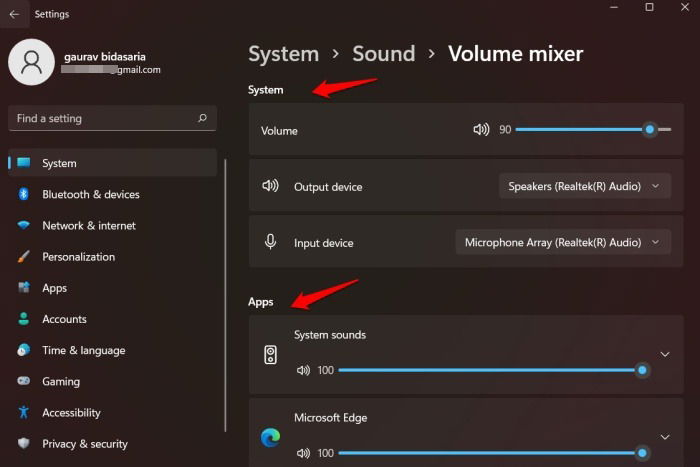Mute Microsoft Edge volume speaker icon
700x467 pixels.
click(303, 453)
